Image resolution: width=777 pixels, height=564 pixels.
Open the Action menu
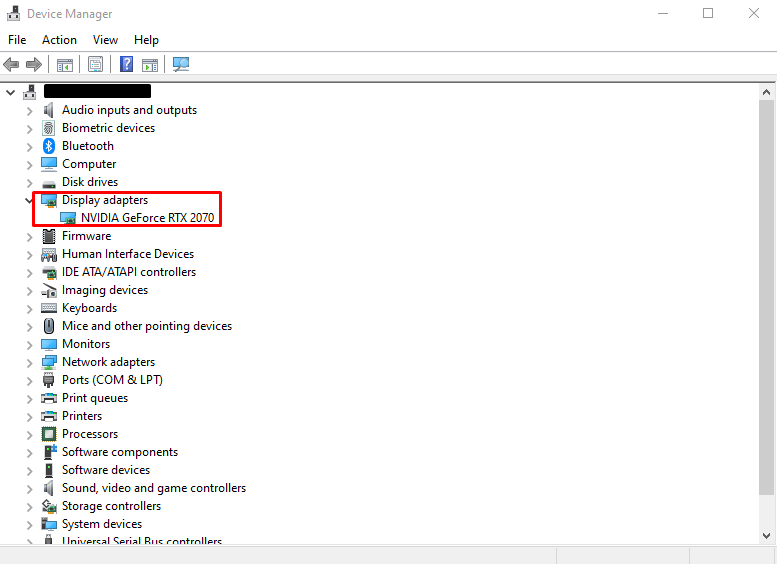pos(59,40)
